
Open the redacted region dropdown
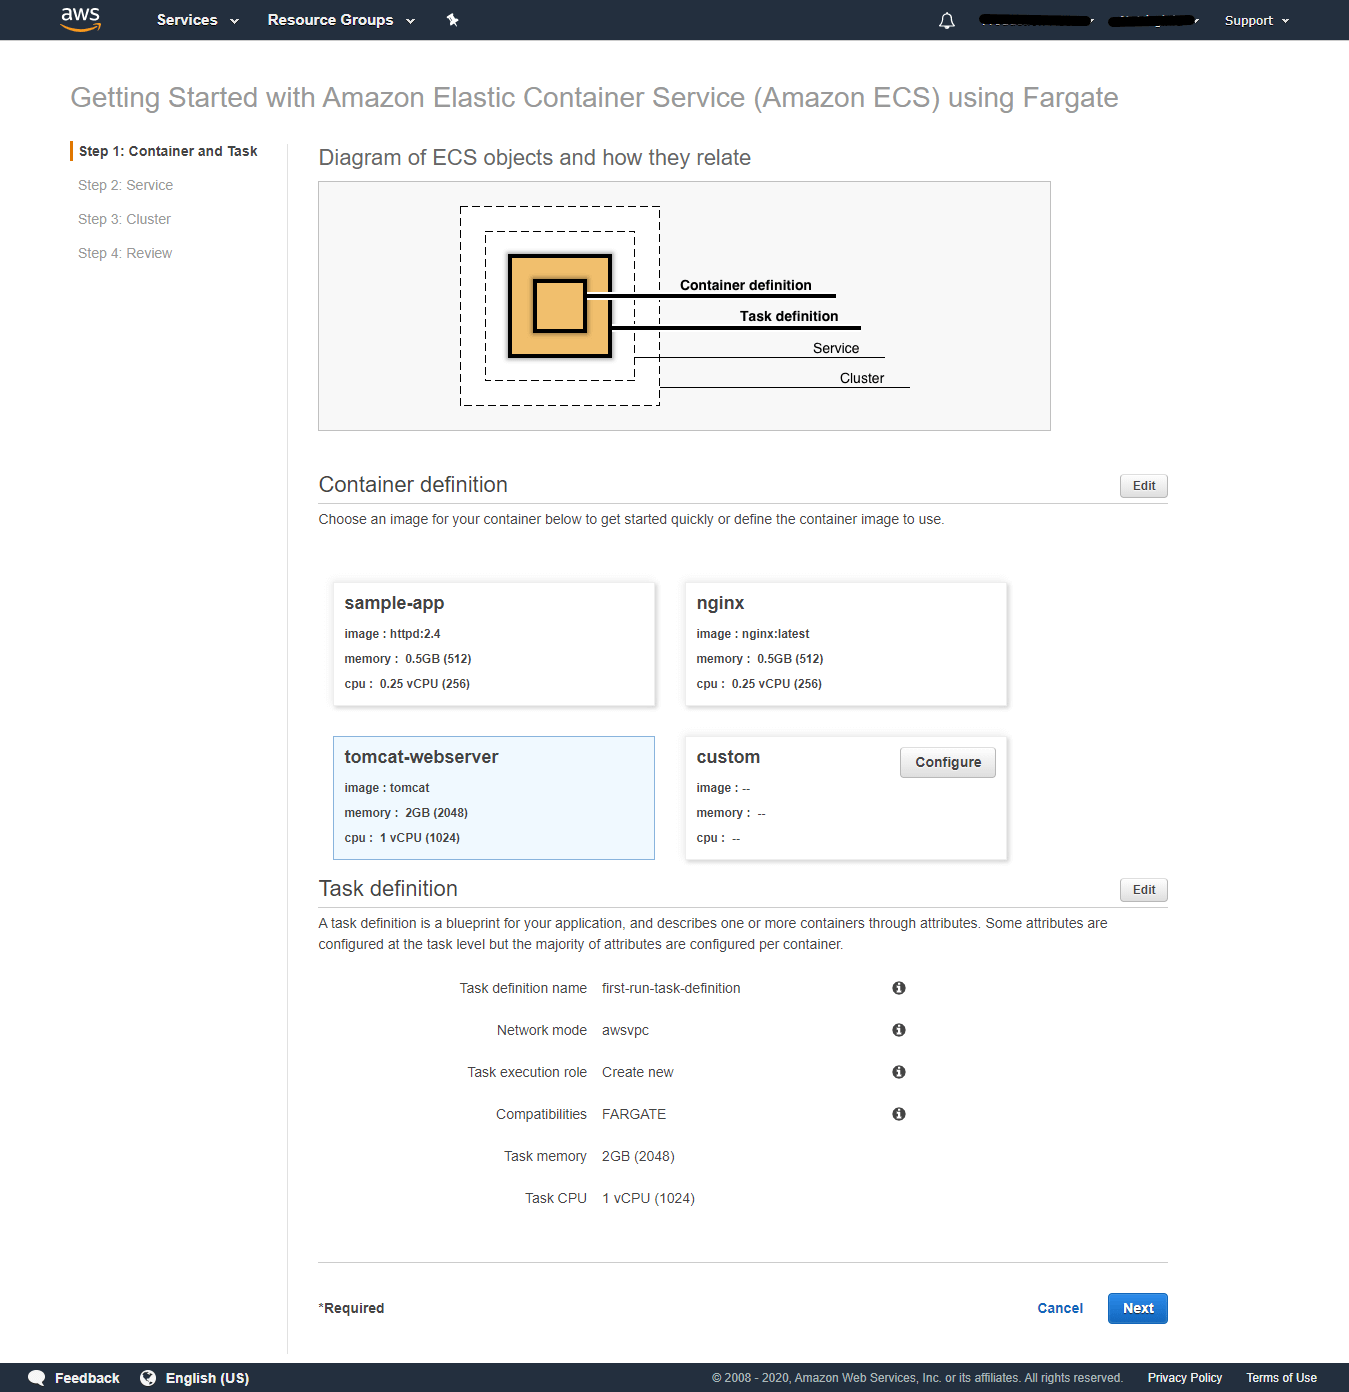[x=1154, y=20]
